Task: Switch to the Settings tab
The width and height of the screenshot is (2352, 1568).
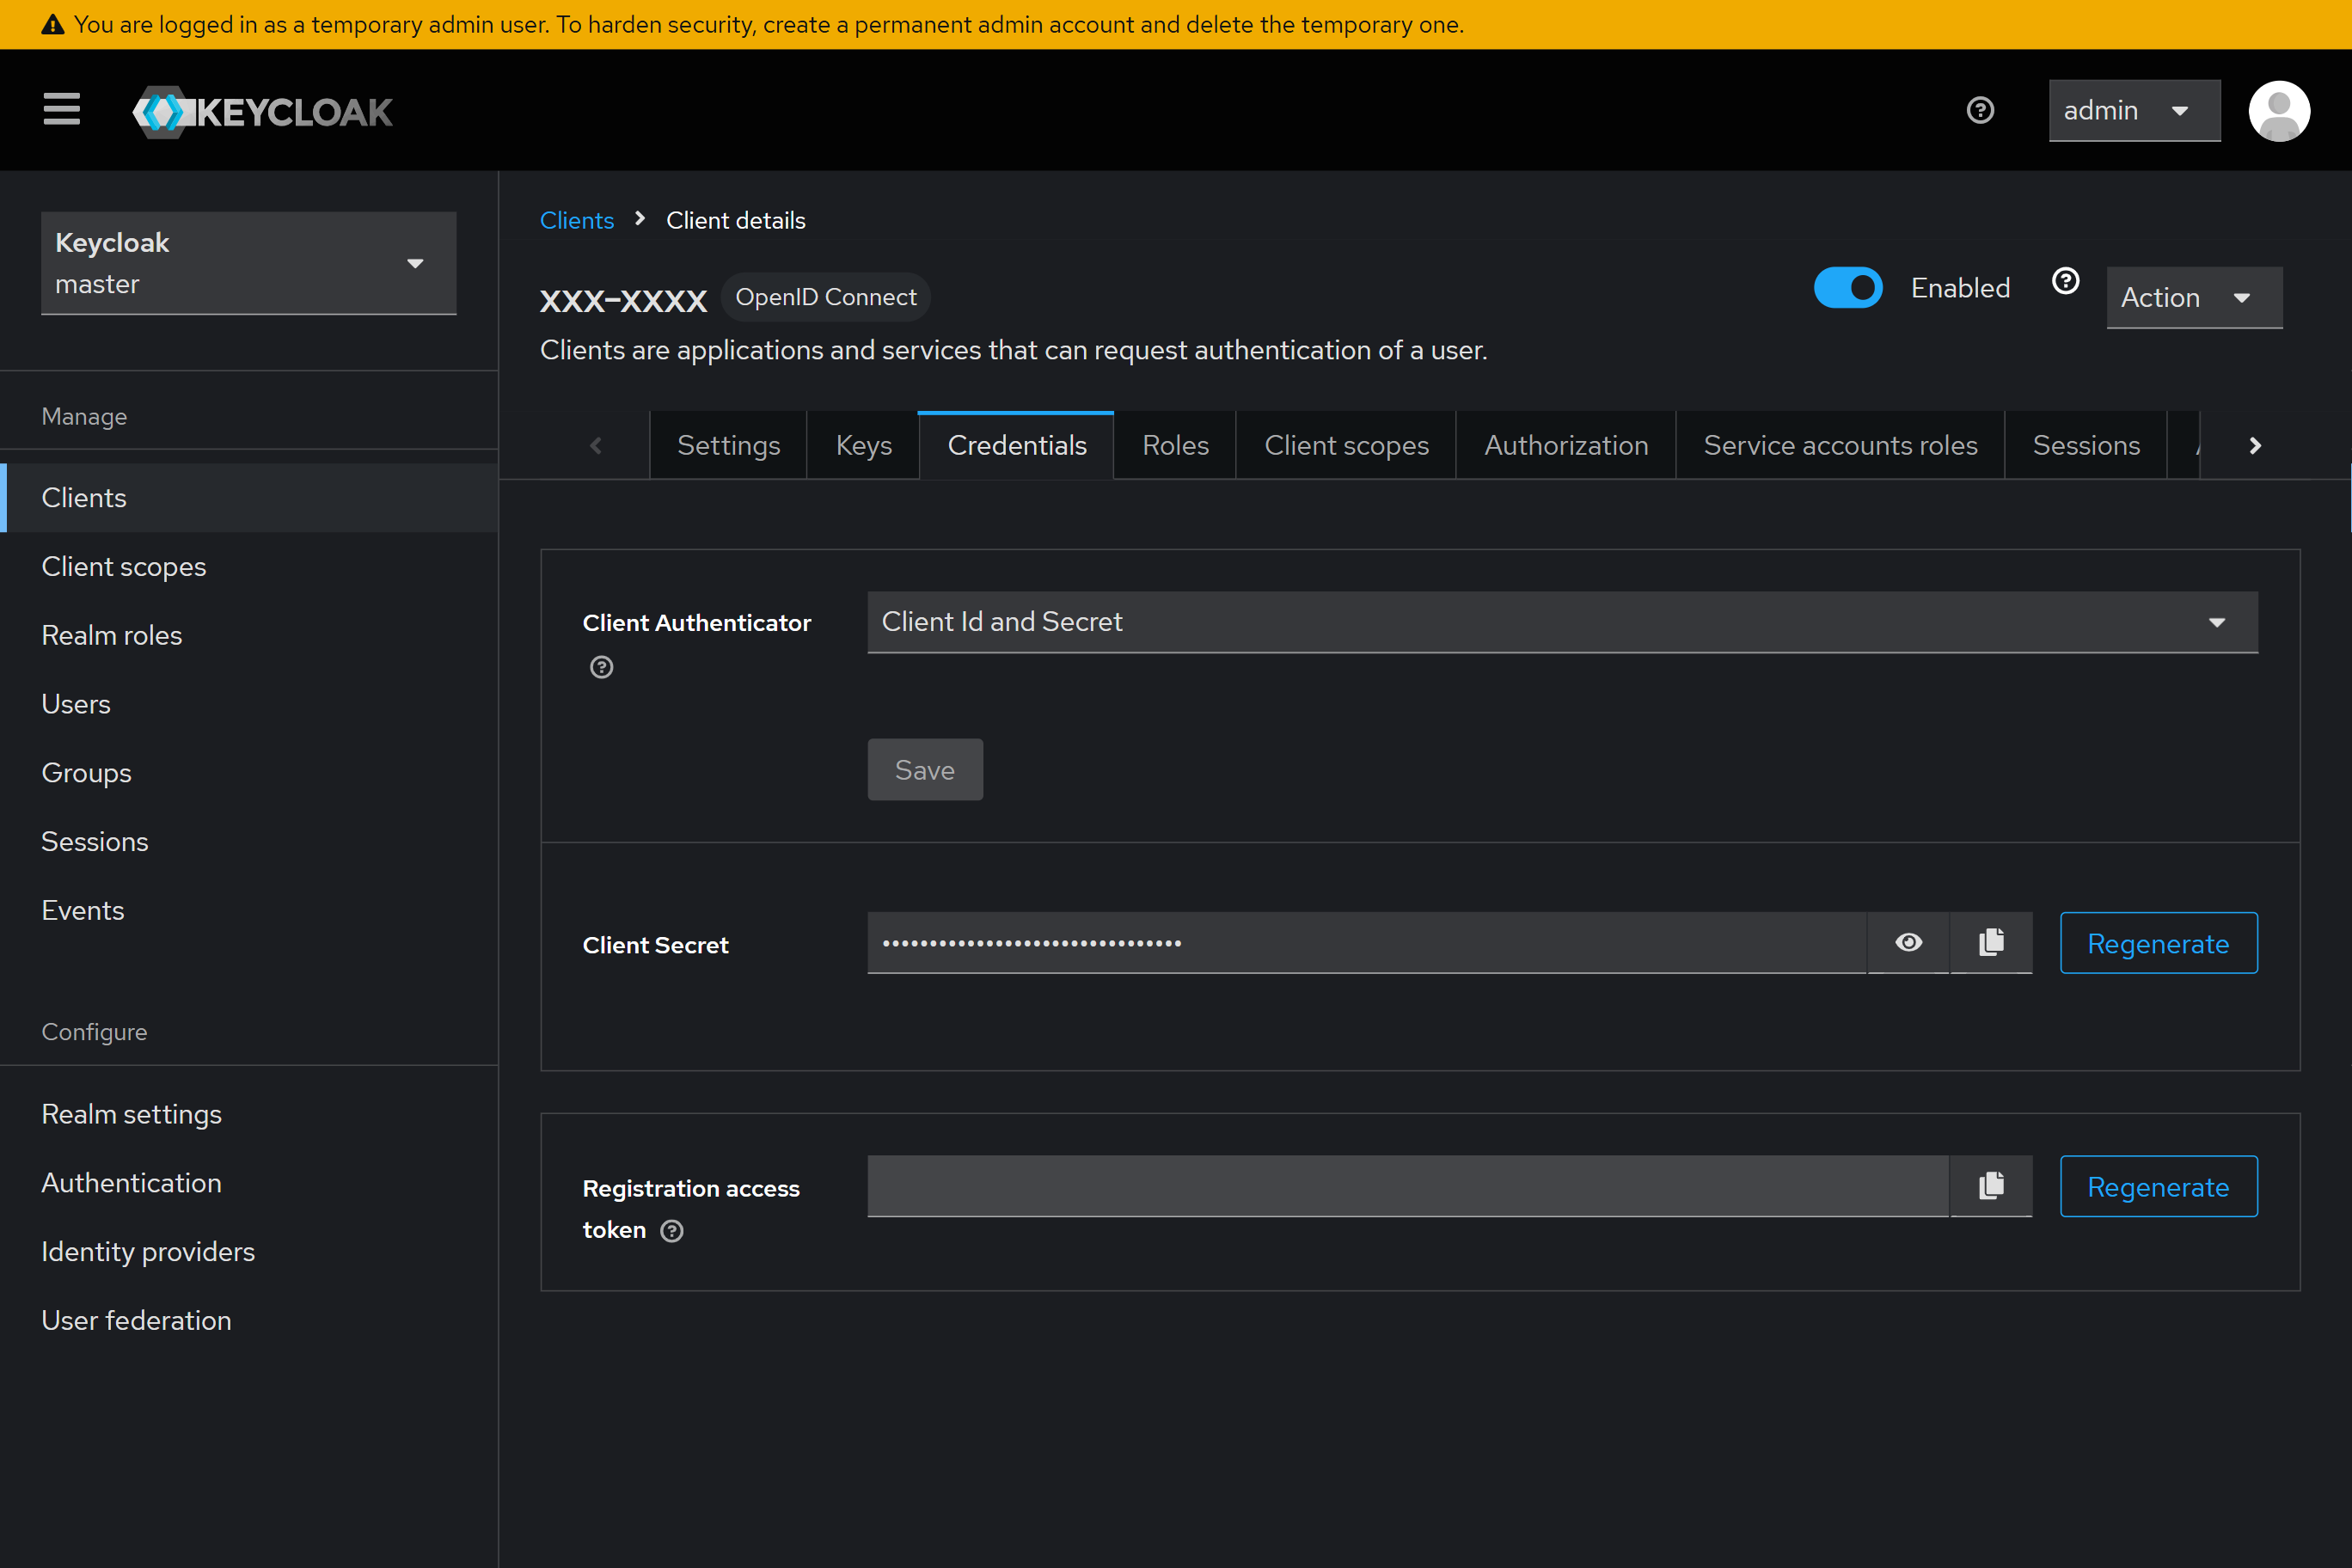Action: (728, 445)
